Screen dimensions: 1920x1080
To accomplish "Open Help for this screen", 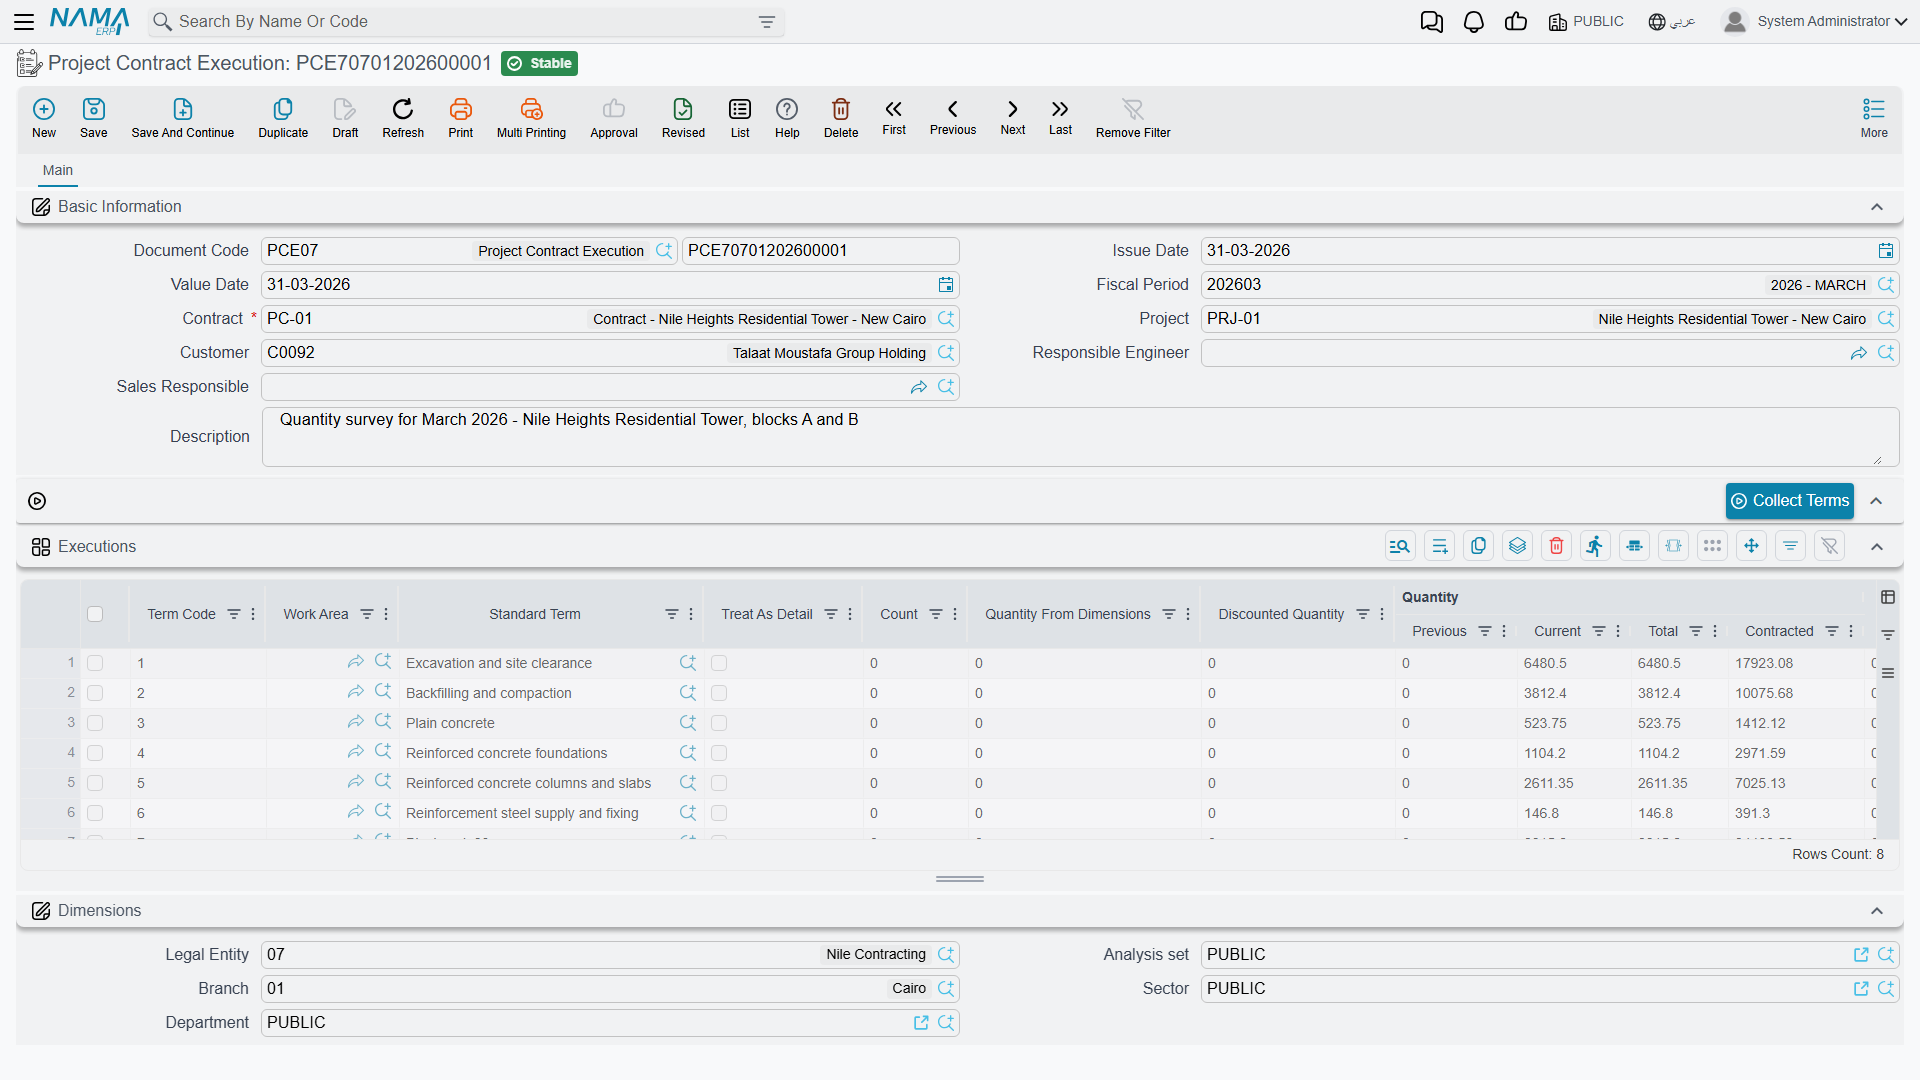I will [x=787, y=117].
